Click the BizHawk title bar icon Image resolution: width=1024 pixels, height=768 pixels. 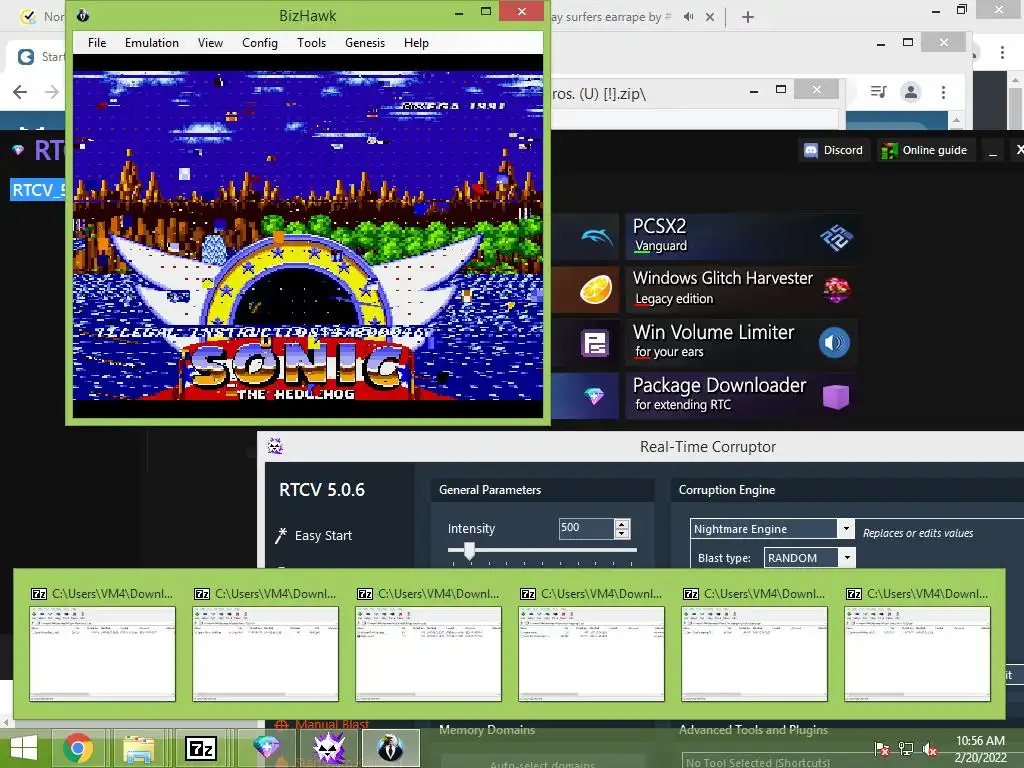coord(83,15)
